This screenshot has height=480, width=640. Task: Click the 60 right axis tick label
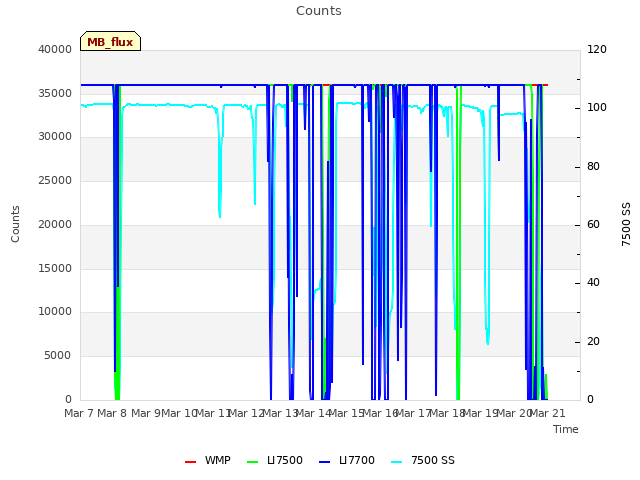[593, 224]
